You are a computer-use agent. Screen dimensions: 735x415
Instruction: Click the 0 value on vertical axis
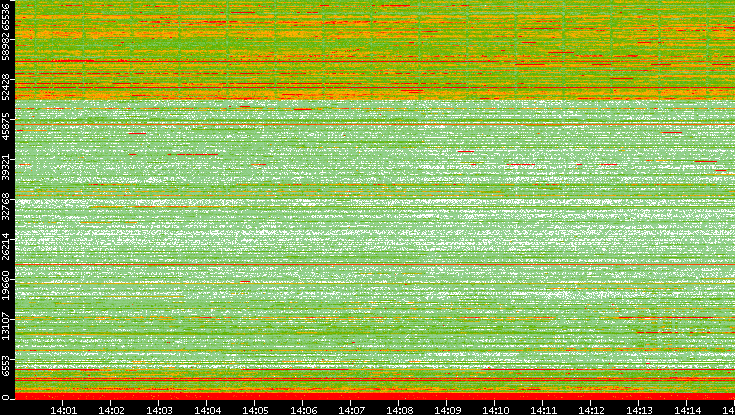(5, 398)
